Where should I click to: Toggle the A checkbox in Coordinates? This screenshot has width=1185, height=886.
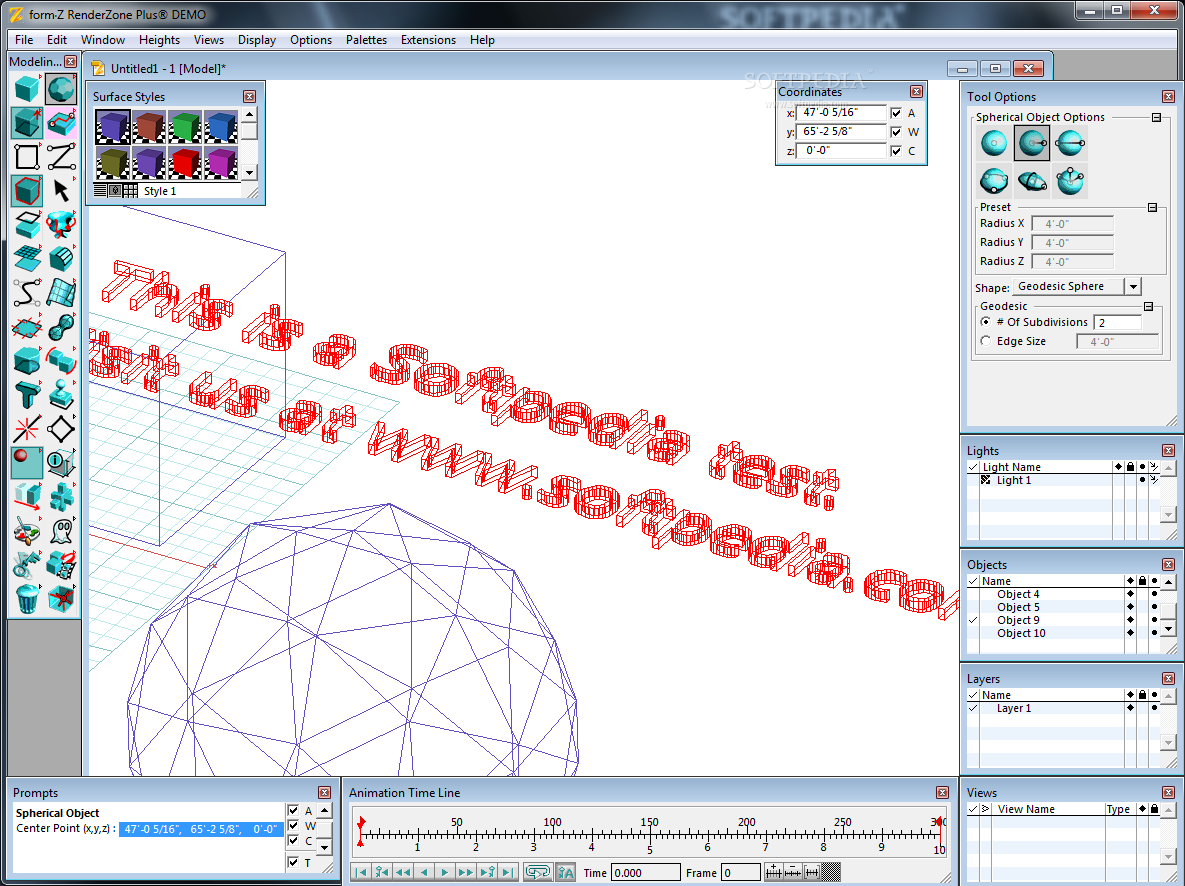click(896, 113)
